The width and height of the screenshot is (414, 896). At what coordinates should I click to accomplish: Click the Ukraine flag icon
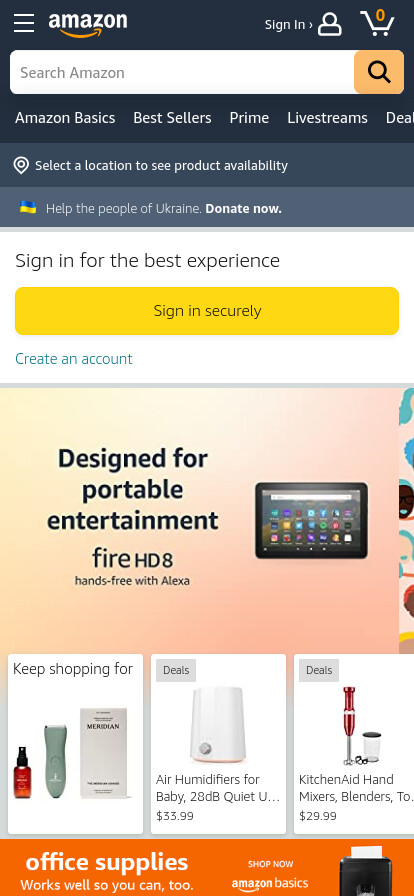click(x=28, y=207)
